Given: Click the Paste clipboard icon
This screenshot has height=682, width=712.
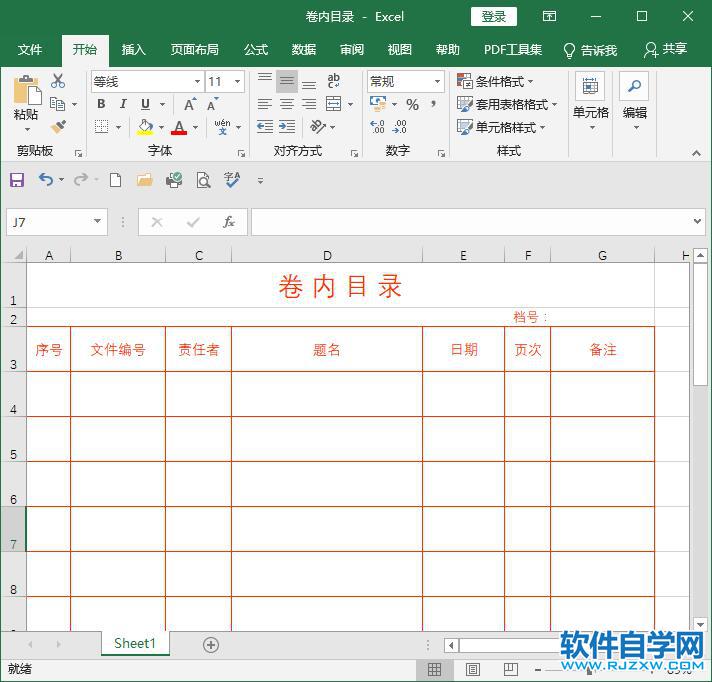Looking at the screenshot, I should click(27, 91).
